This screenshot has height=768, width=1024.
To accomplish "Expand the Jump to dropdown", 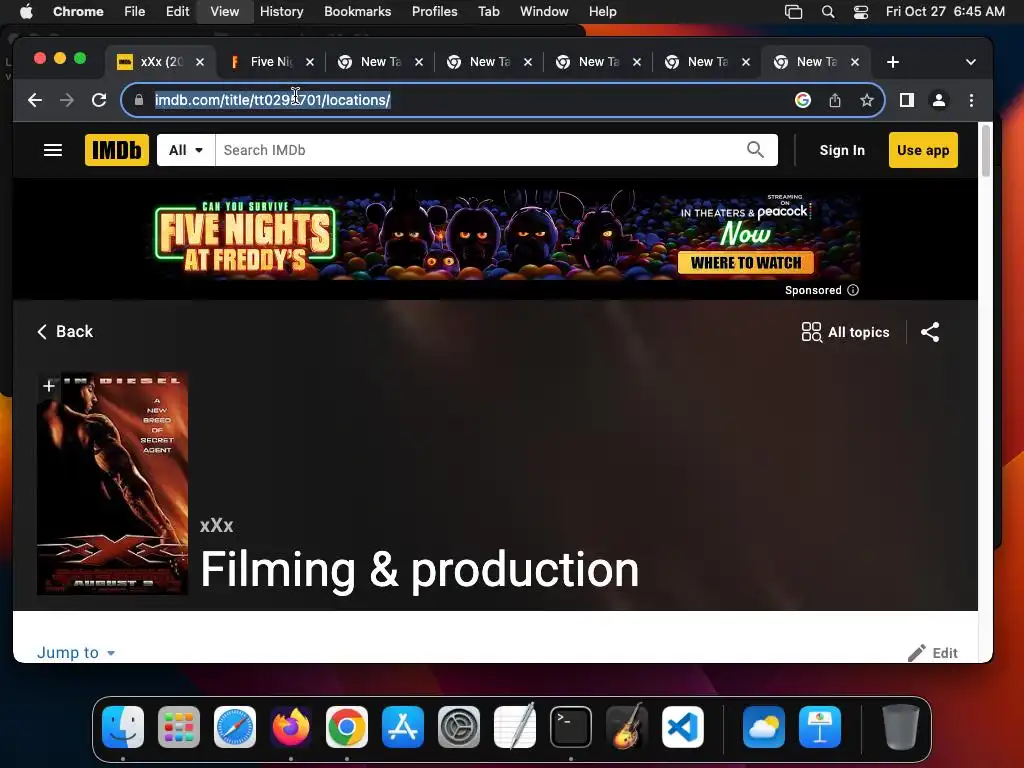I will pyautogui.click(x=76, y=652).
